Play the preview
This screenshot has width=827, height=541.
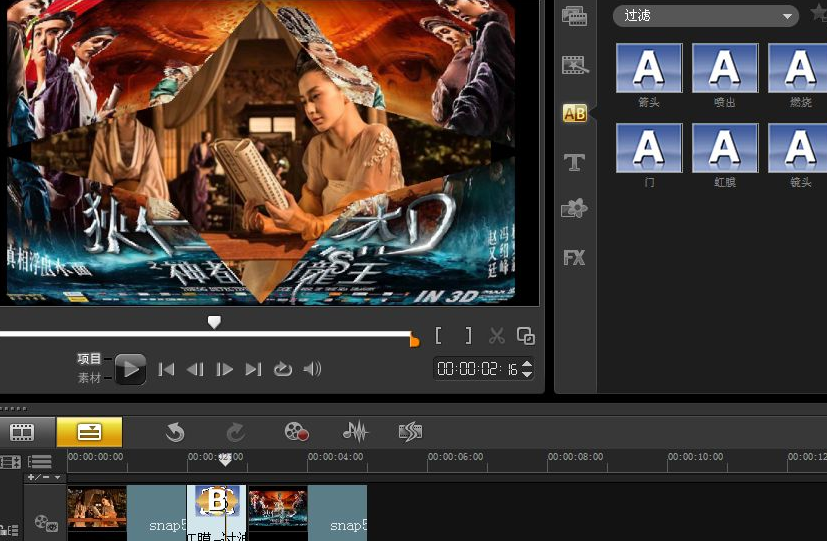click(x=130, y=369)
